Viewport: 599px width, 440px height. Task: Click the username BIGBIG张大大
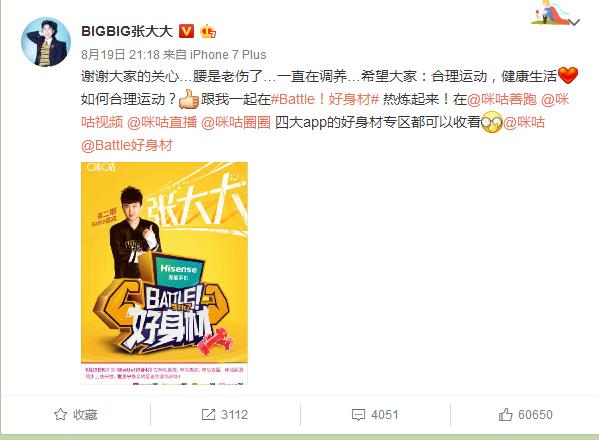coord(127,31)
